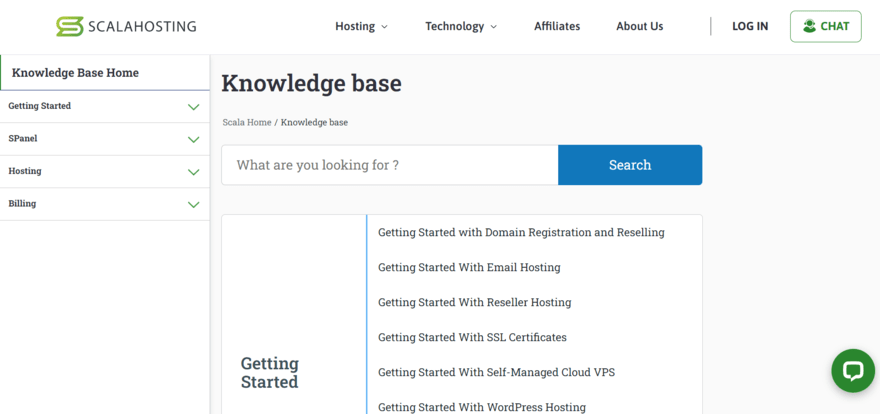
Task: Expand the Hosting sidebar chevron
Action: (194, 172)
